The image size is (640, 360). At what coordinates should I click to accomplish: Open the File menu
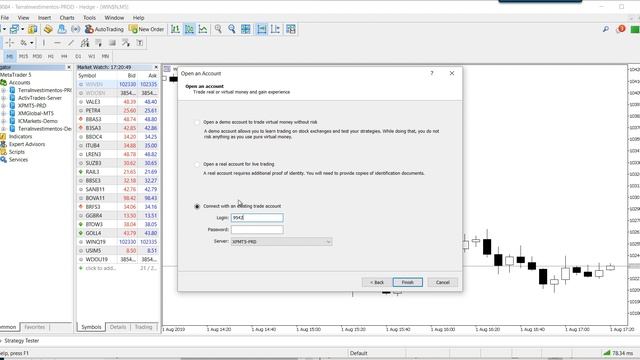tap(5, 18)
